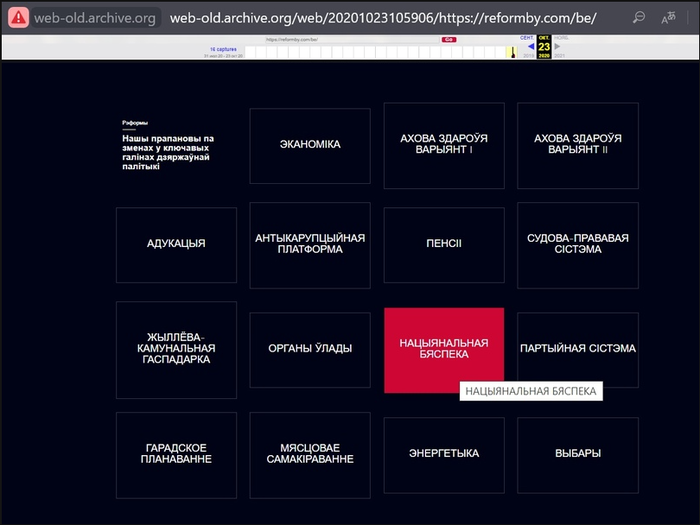The height and width of the screenshot is (525, 700).
Task: Open the Выбары tile
Action: 577,453
